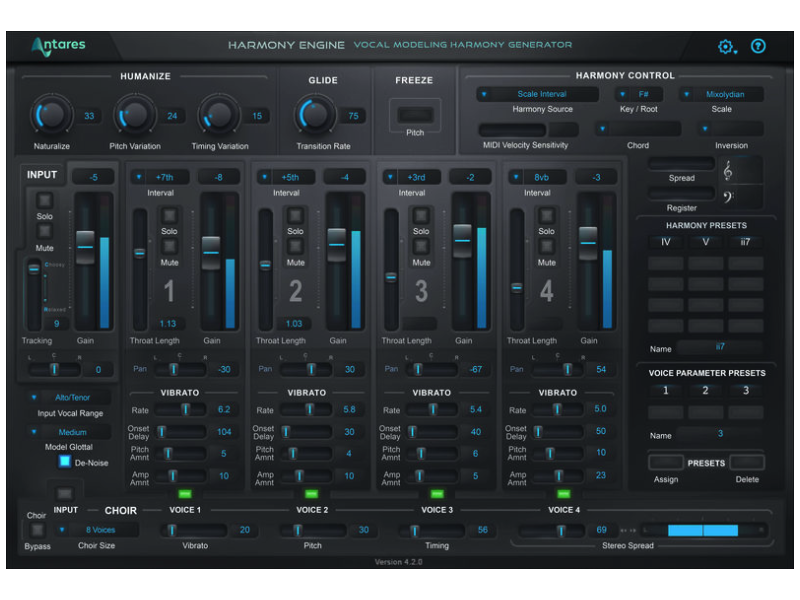
Task: Open the Mixolydian Scale dropdown
Action: (721, 94)
